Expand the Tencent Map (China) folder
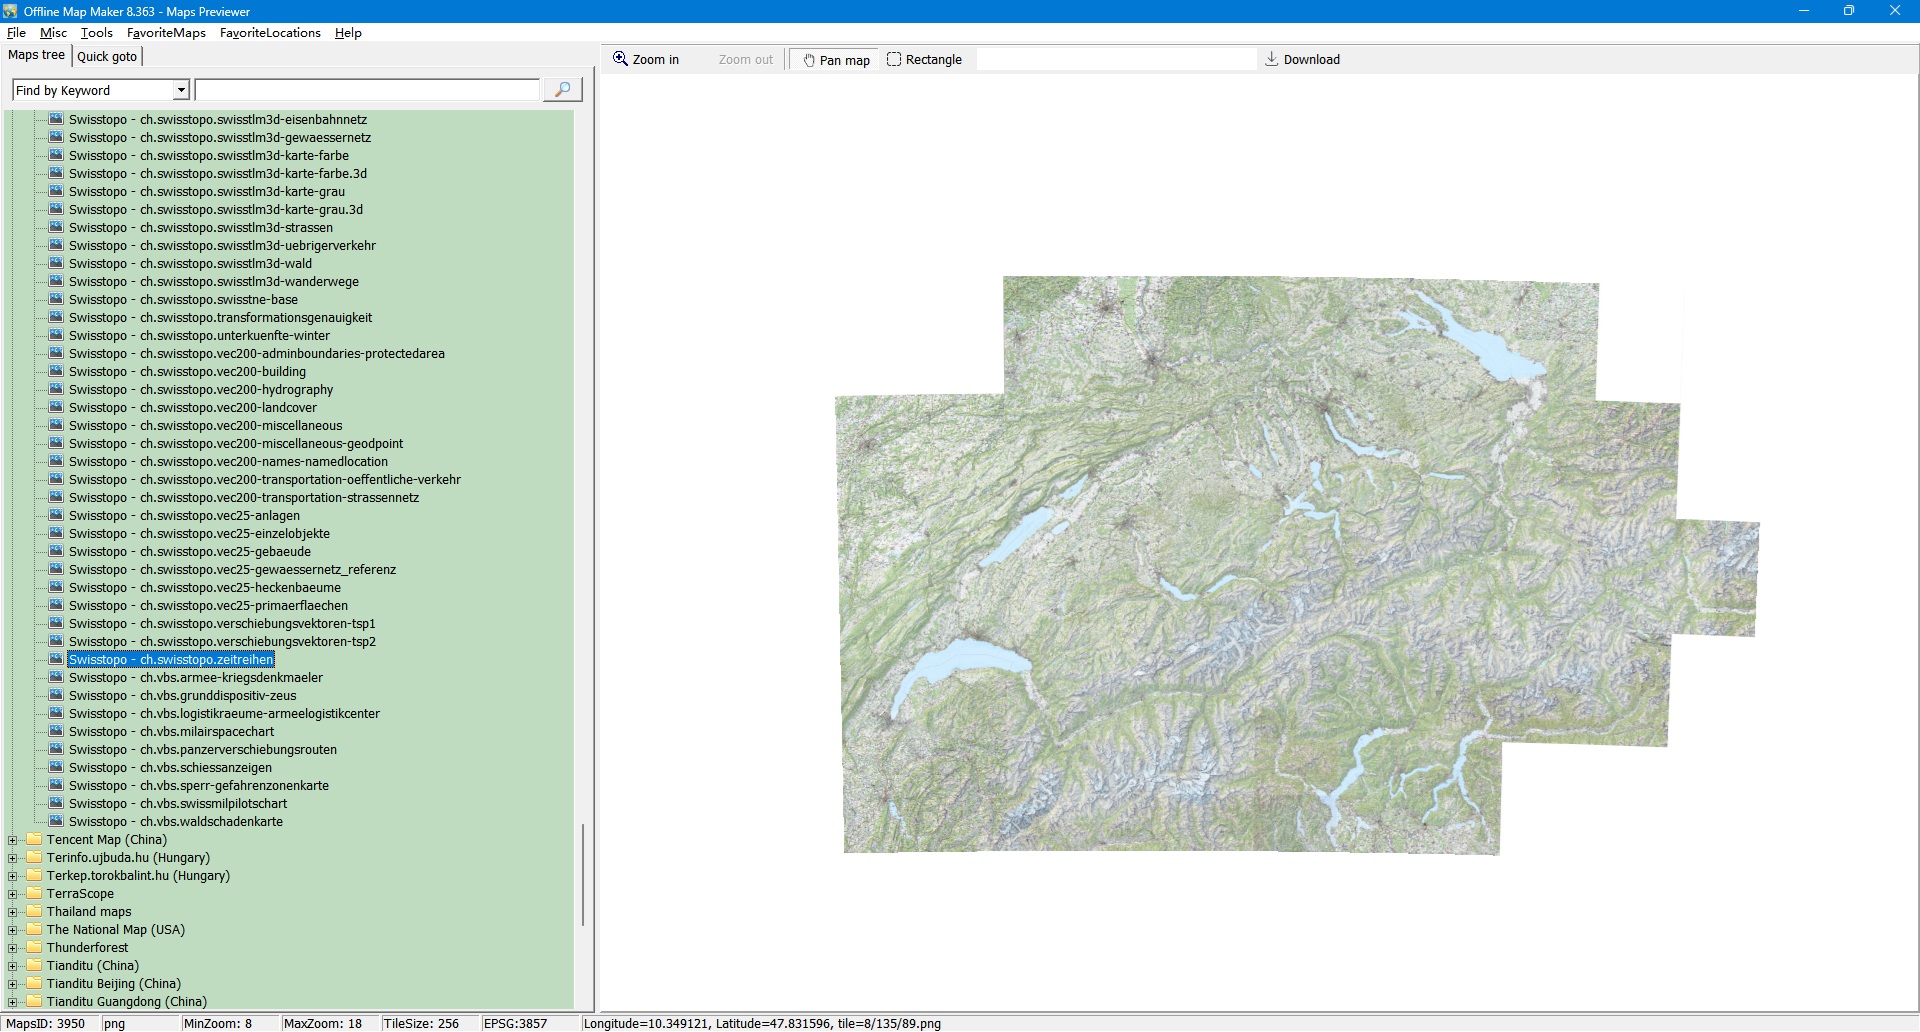The height and width of the screenshot is (1032, 1920). [x=13, y=840]
